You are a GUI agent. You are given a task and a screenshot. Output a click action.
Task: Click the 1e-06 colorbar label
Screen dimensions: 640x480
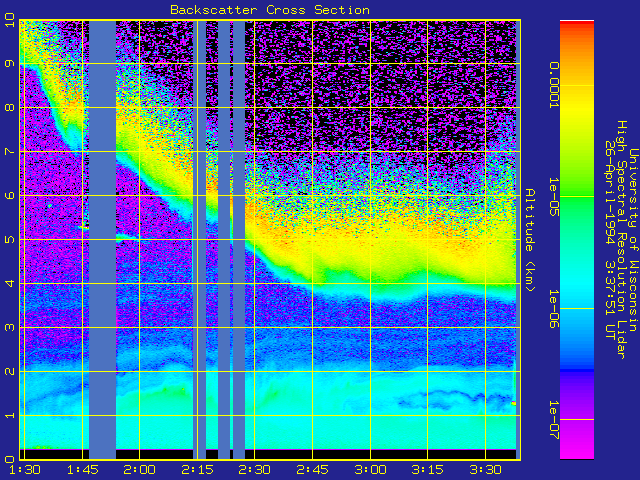tap(553, 309)
